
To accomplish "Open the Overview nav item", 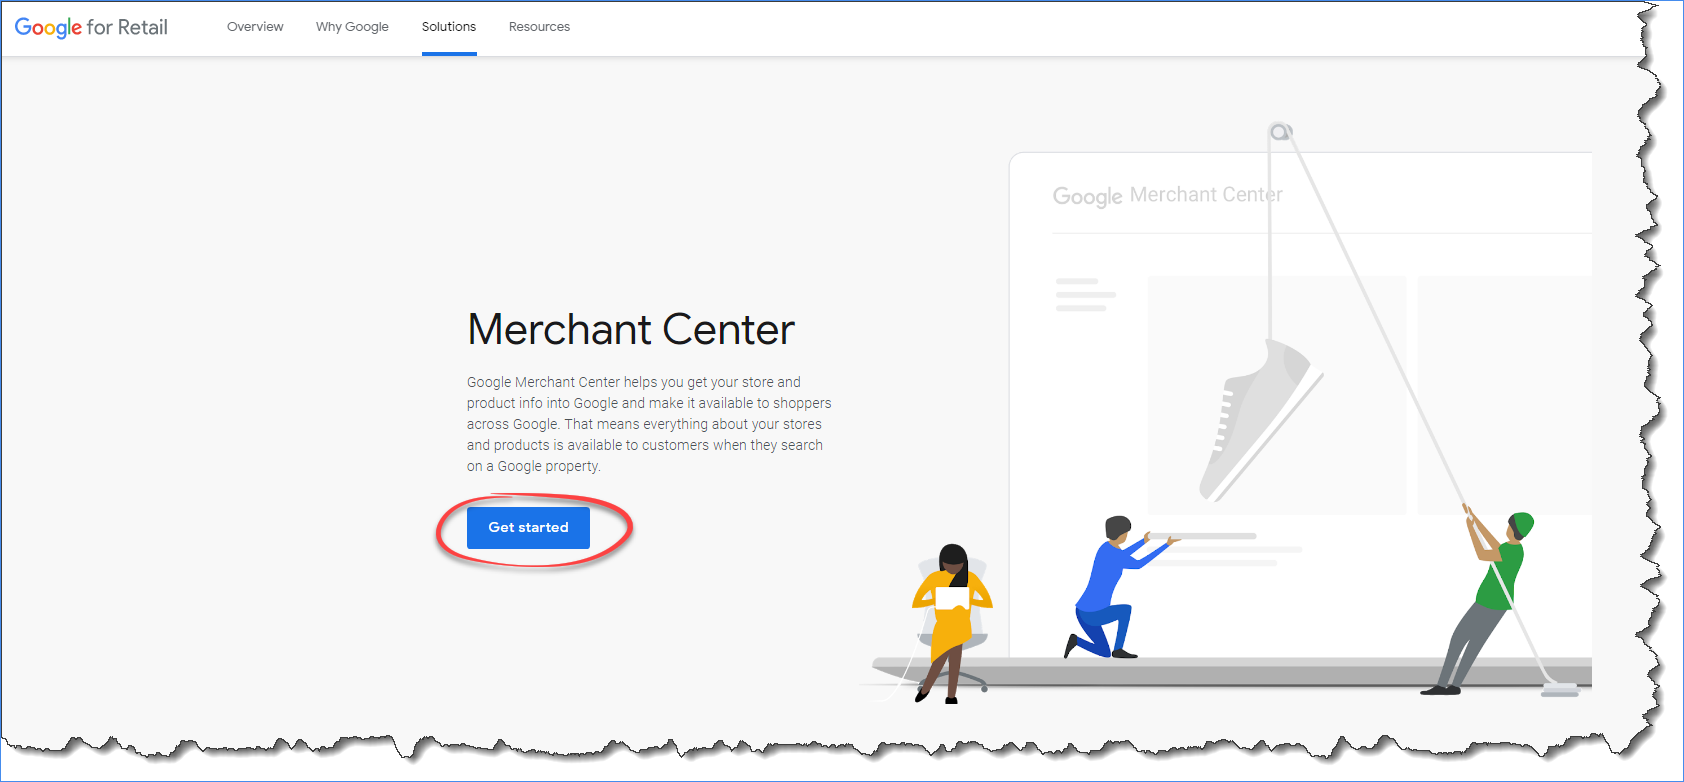I will pyautogui.click(x=255, y=27).
